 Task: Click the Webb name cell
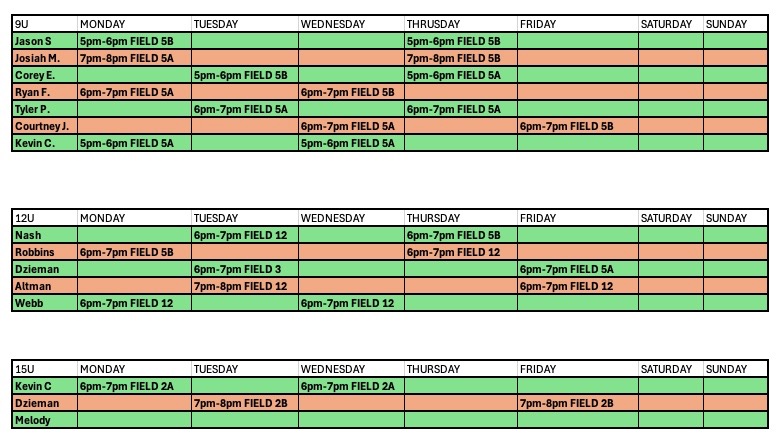(44, 303)
